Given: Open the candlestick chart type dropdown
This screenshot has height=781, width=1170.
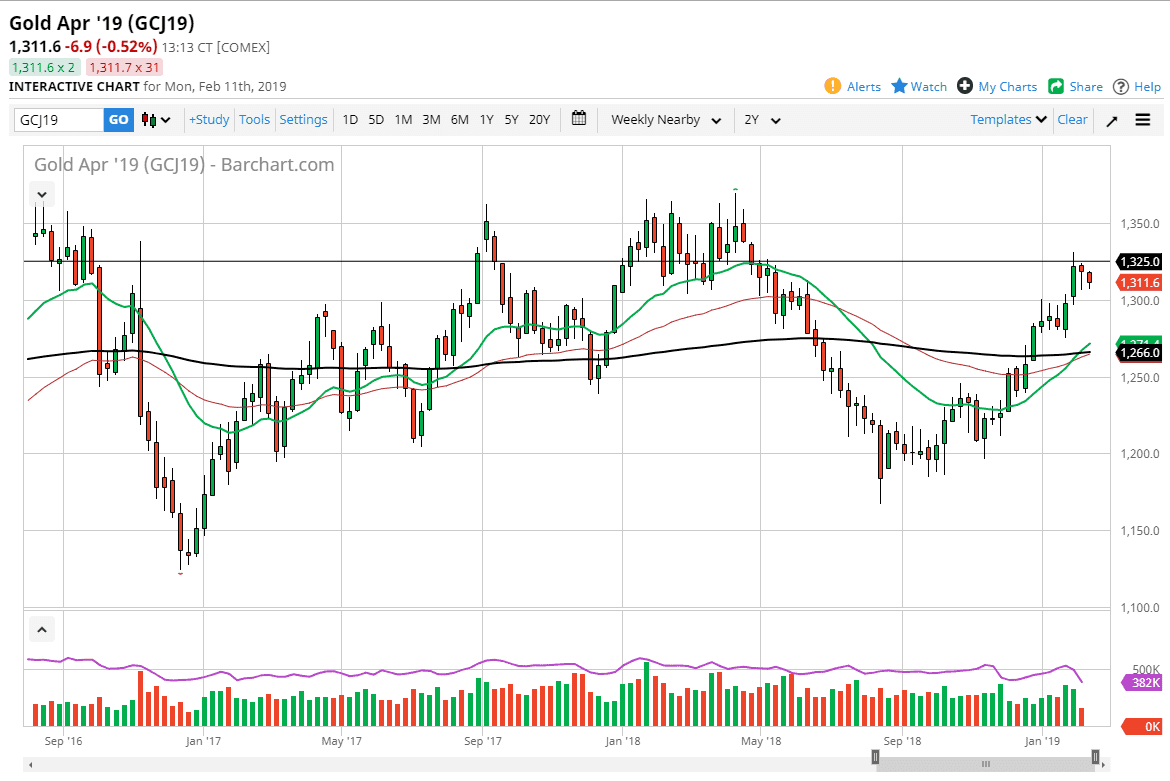Looking at the screenshot, I should (x=156, y=120).
